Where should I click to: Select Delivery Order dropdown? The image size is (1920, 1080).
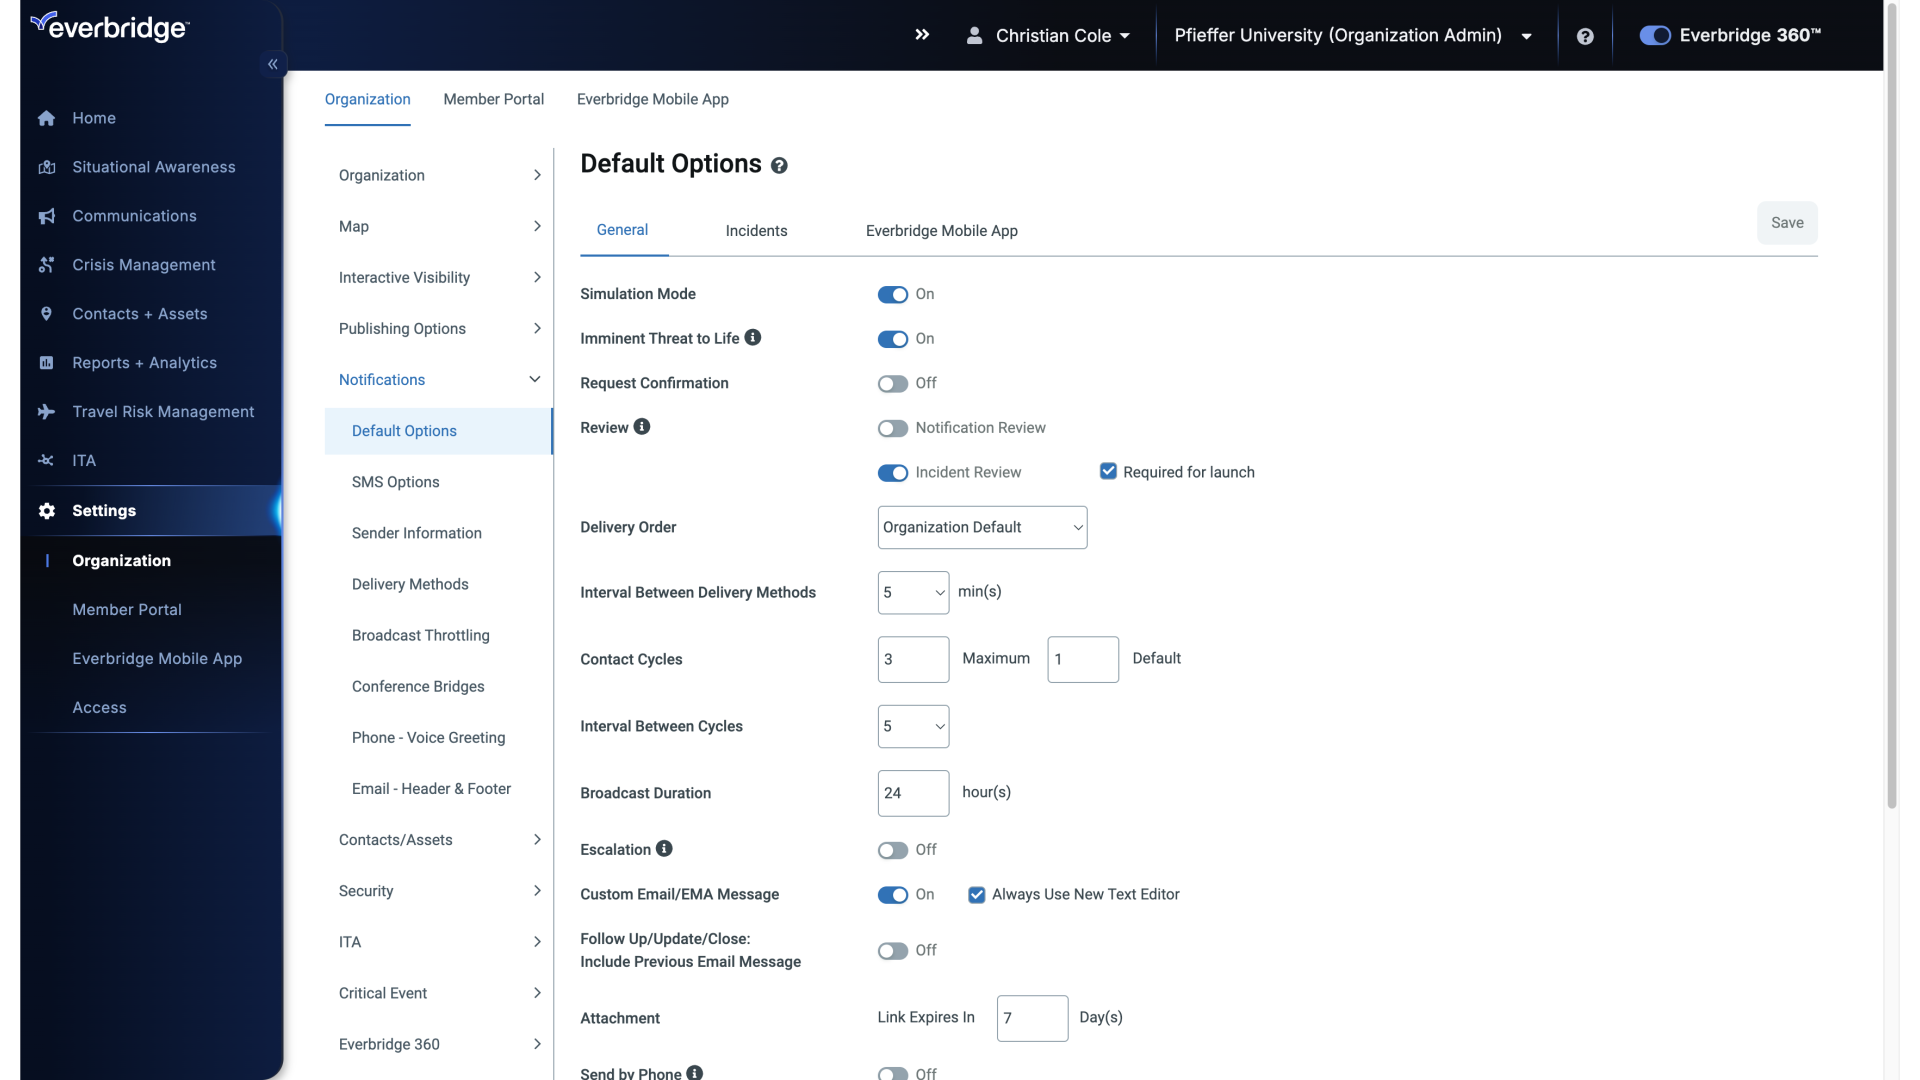coord(981,526)
